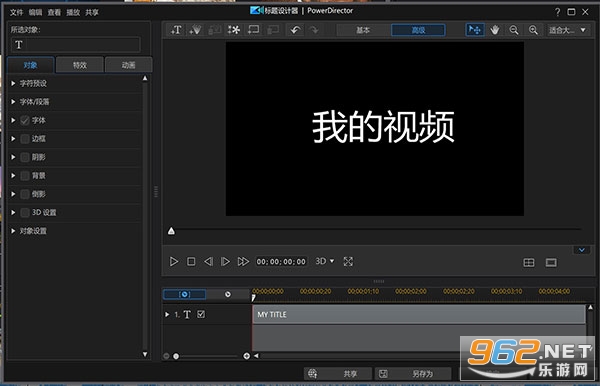Screen dimensions: 600x386
Task: Expand the 对象设置 section
Action: 13,231
